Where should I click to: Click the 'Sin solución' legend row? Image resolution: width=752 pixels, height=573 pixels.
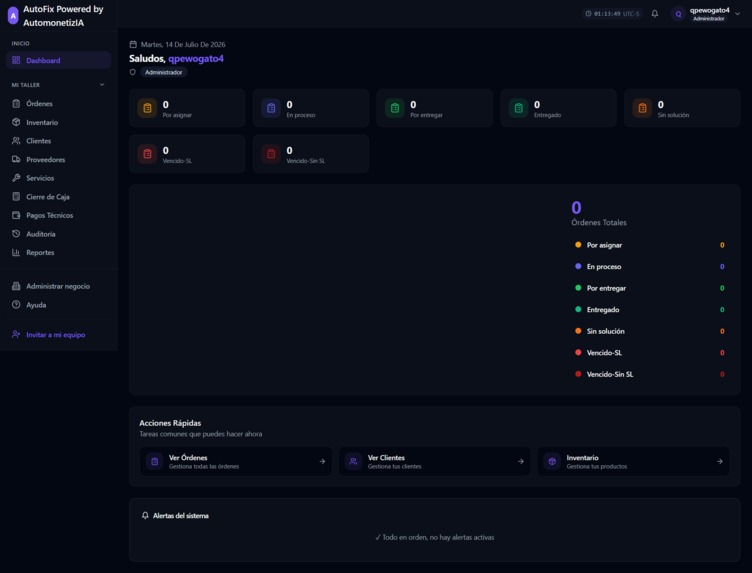(x=649, y=331)
